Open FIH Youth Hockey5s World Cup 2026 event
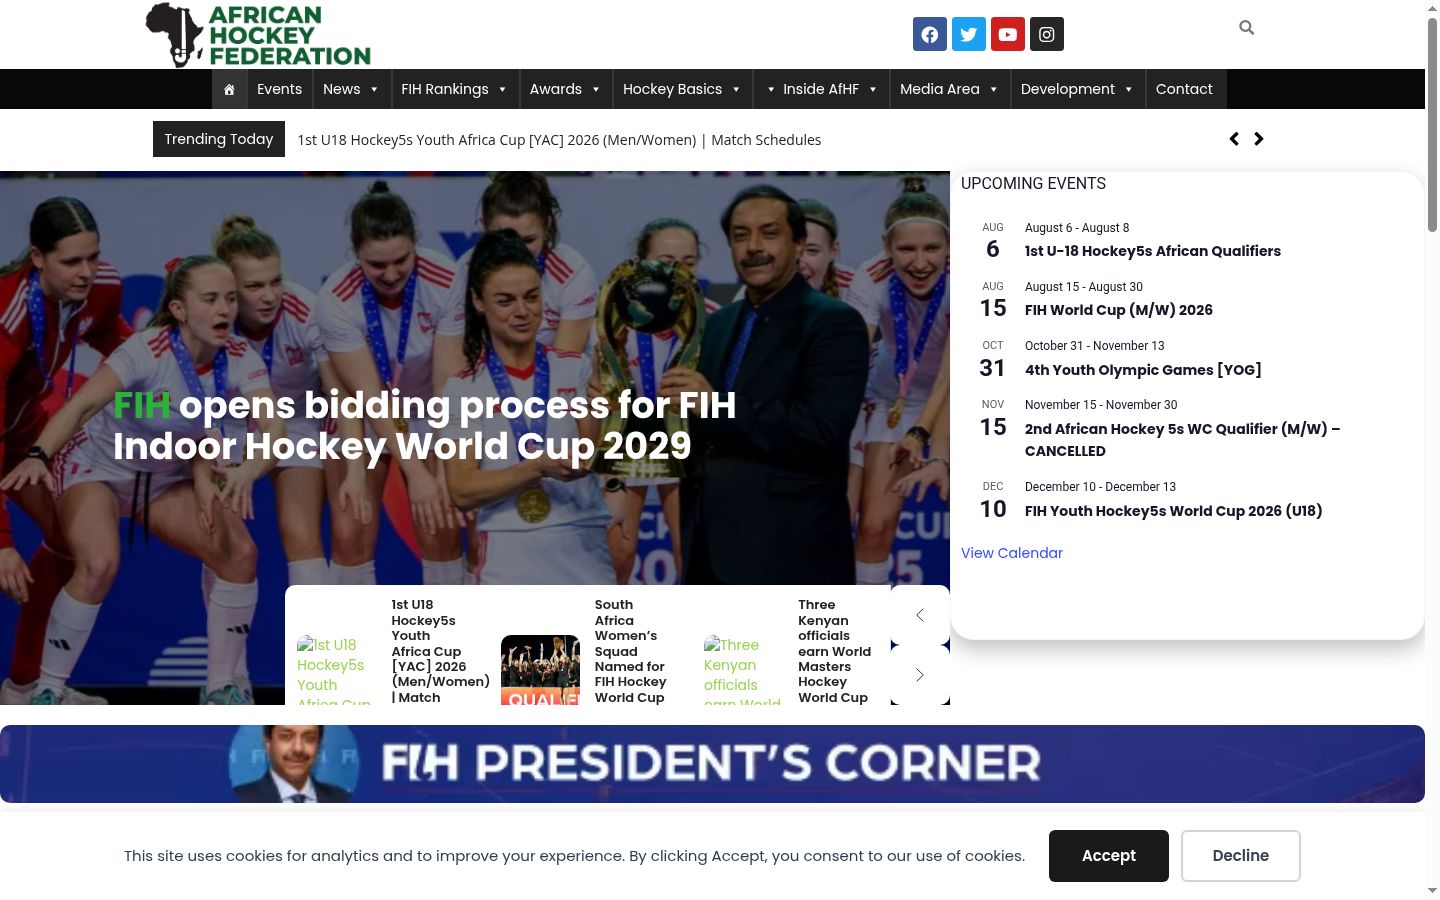The image size is (1440, 900). [x=1174, y=511]
